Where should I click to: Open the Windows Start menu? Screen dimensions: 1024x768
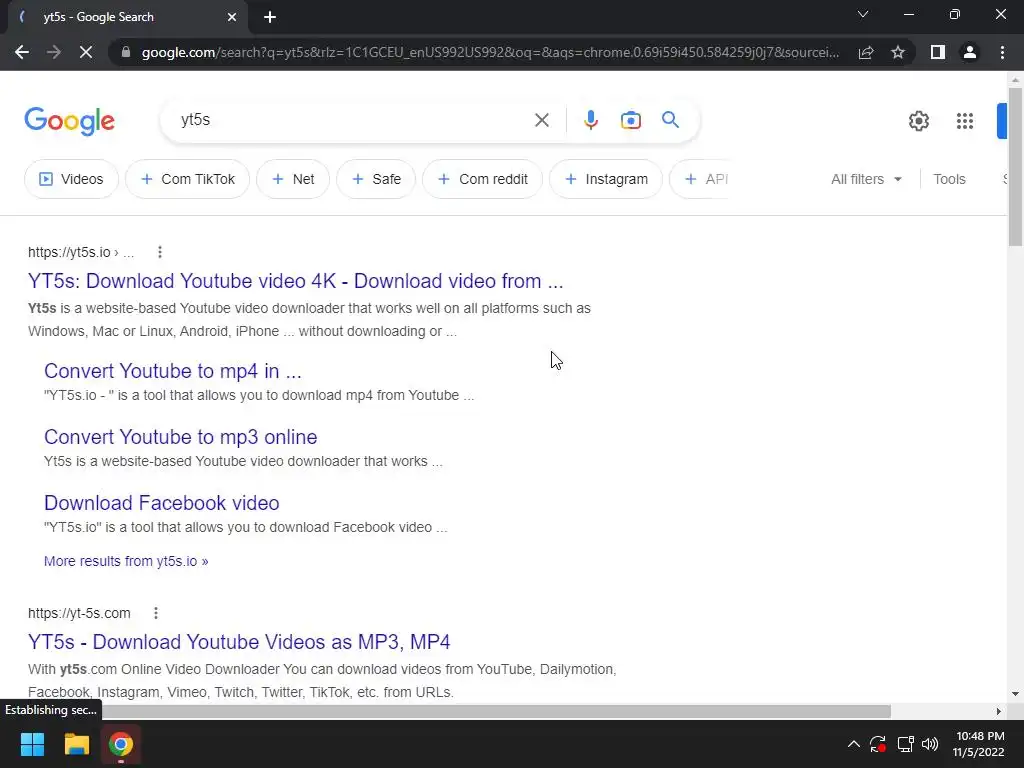(32, 744)
